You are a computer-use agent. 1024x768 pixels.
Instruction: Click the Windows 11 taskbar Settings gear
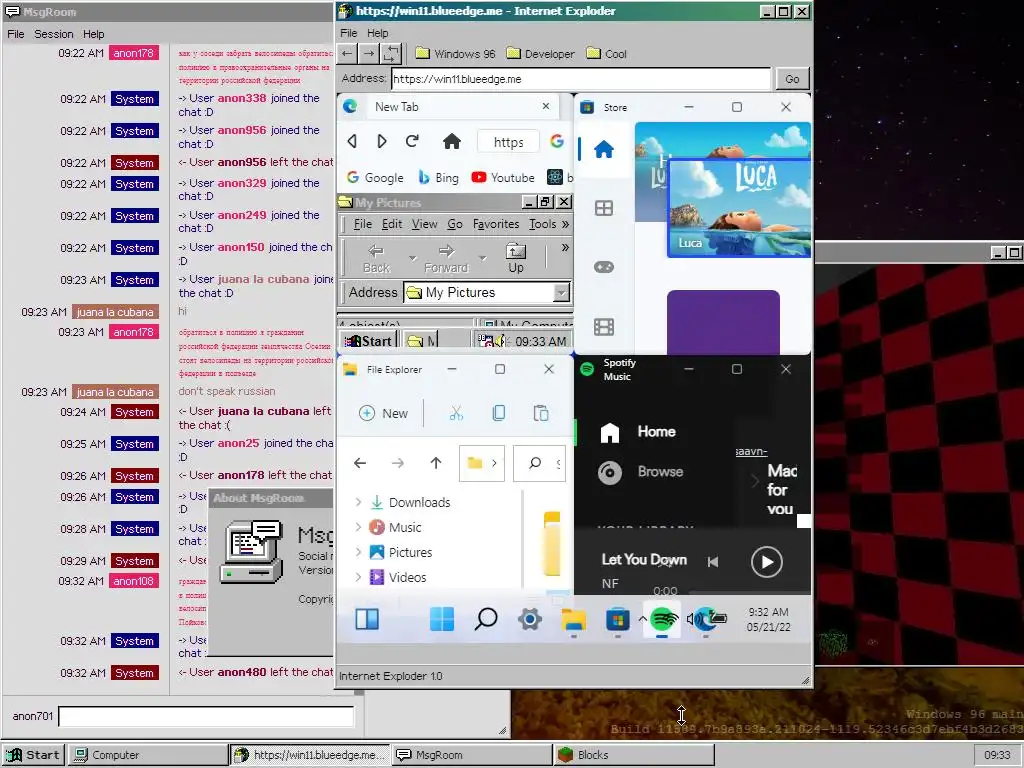click(530, 618)
